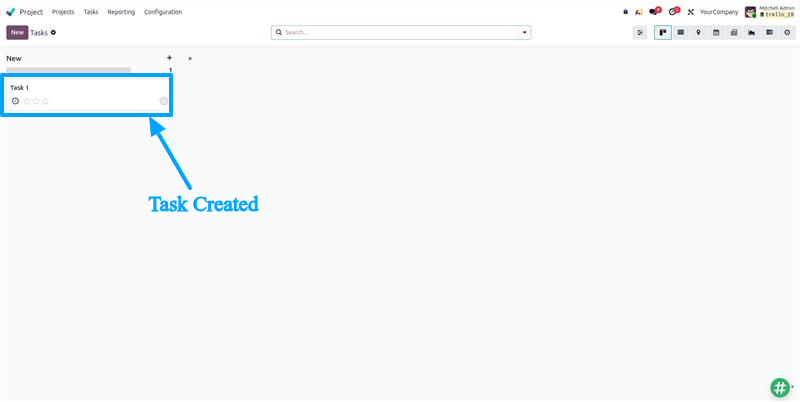Viewport: 800px width, 402px height.
Task: Click the debug bug icon in navbar
Action: [626, 12]
